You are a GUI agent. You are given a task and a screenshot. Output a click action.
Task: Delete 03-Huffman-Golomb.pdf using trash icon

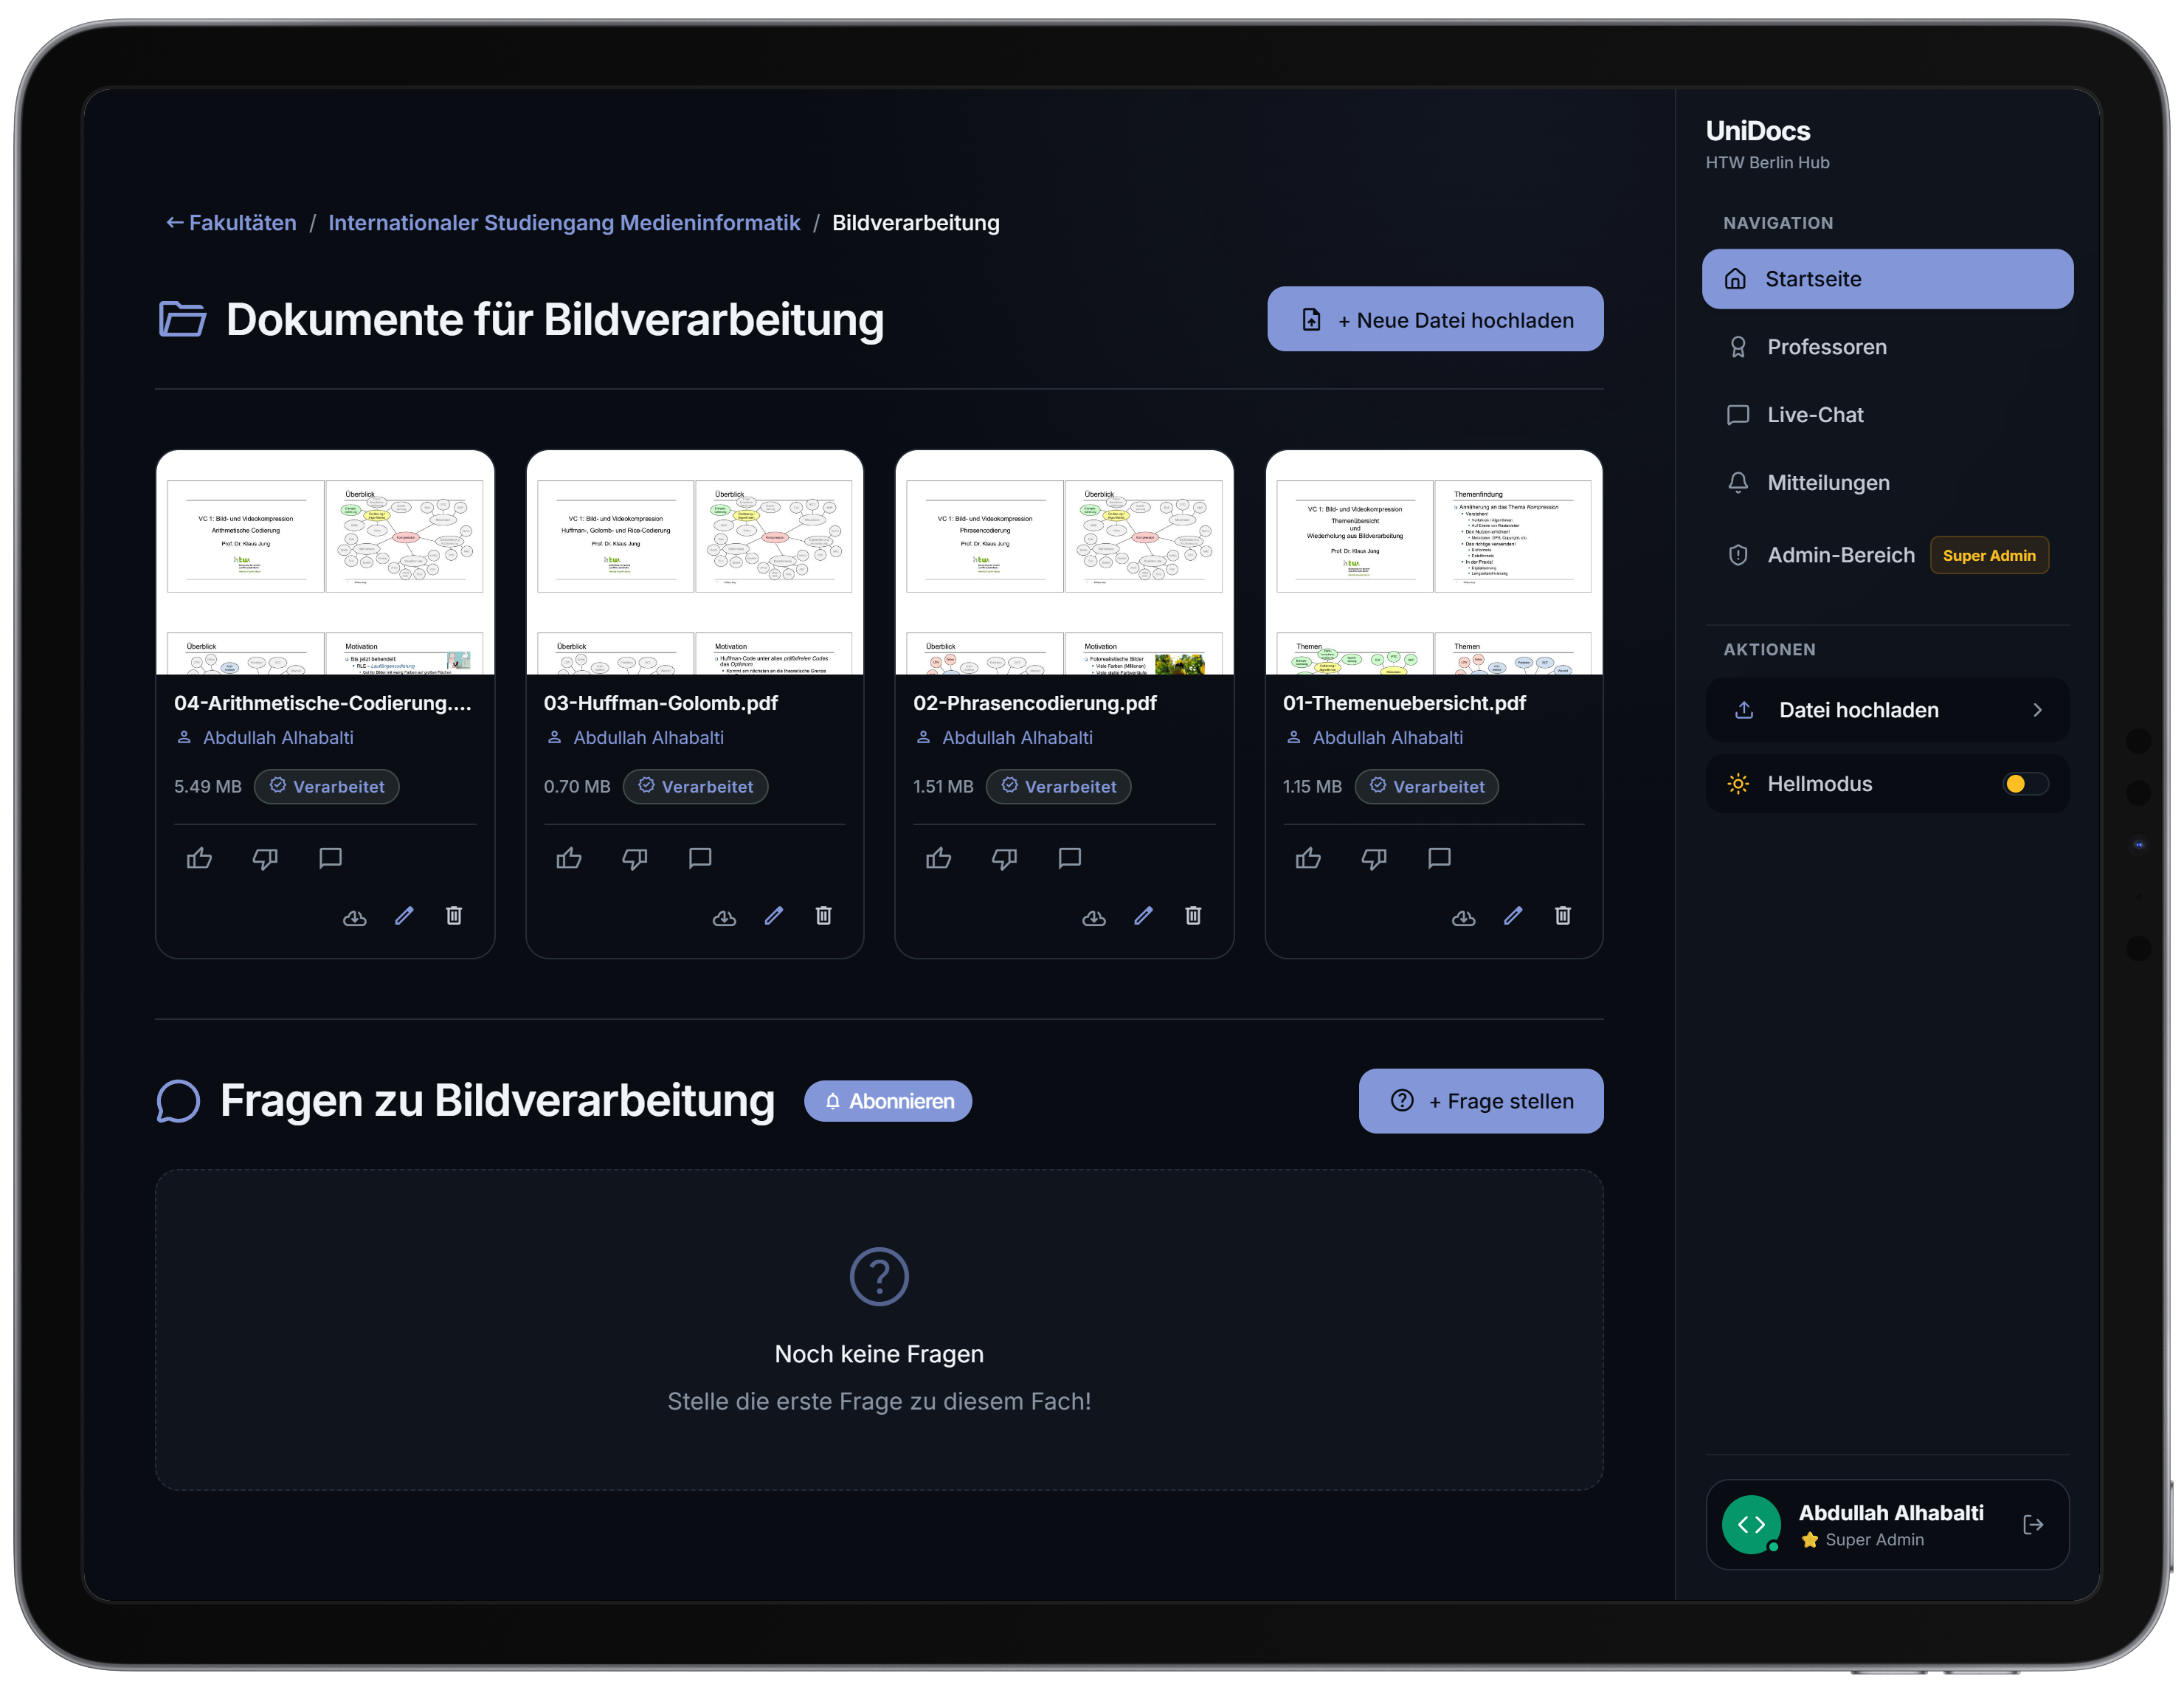(824, 916)
